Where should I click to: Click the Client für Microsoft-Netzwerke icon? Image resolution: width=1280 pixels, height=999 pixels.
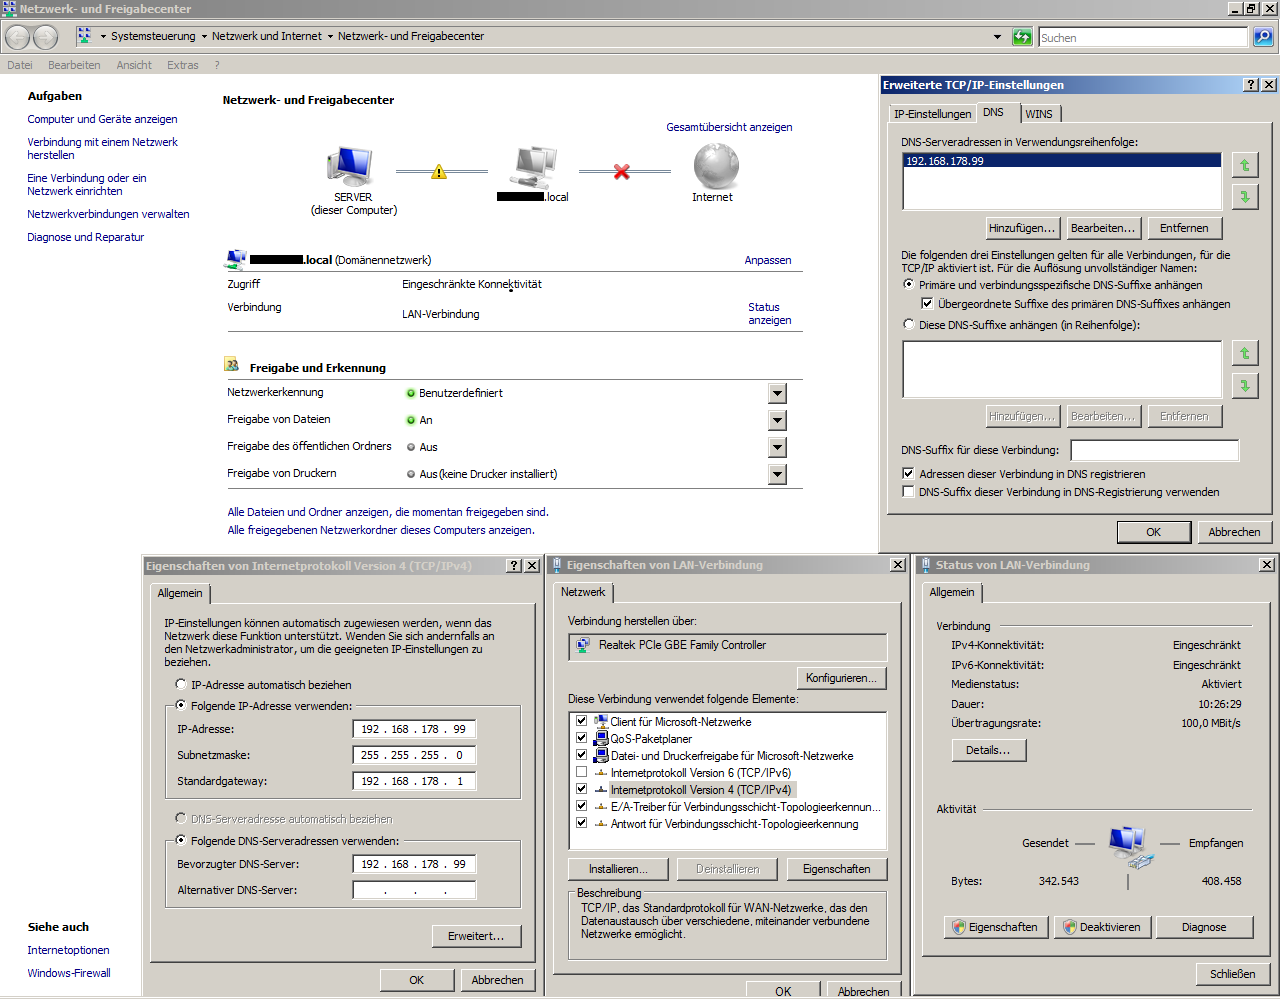[601, 721]
